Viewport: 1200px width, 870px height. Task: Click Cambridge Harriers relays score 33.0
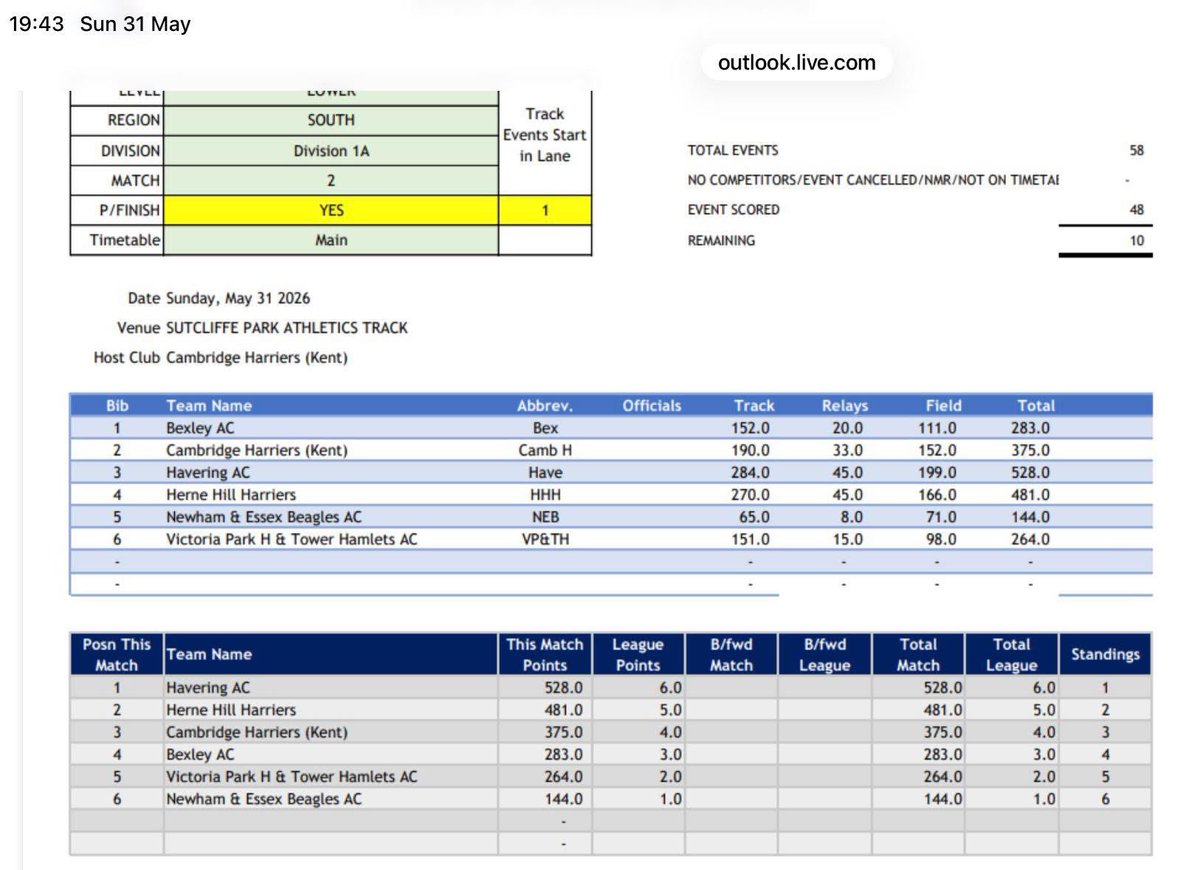[x=848, y=450]
